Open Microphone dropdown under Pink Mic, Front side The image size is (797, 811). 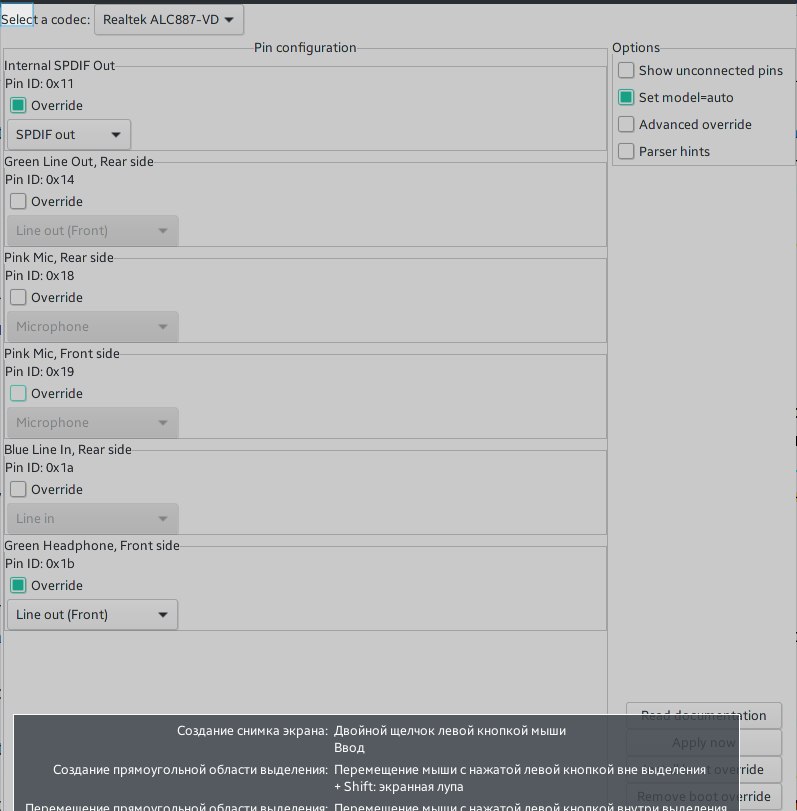pyautogui.click(x=93, y=423)
